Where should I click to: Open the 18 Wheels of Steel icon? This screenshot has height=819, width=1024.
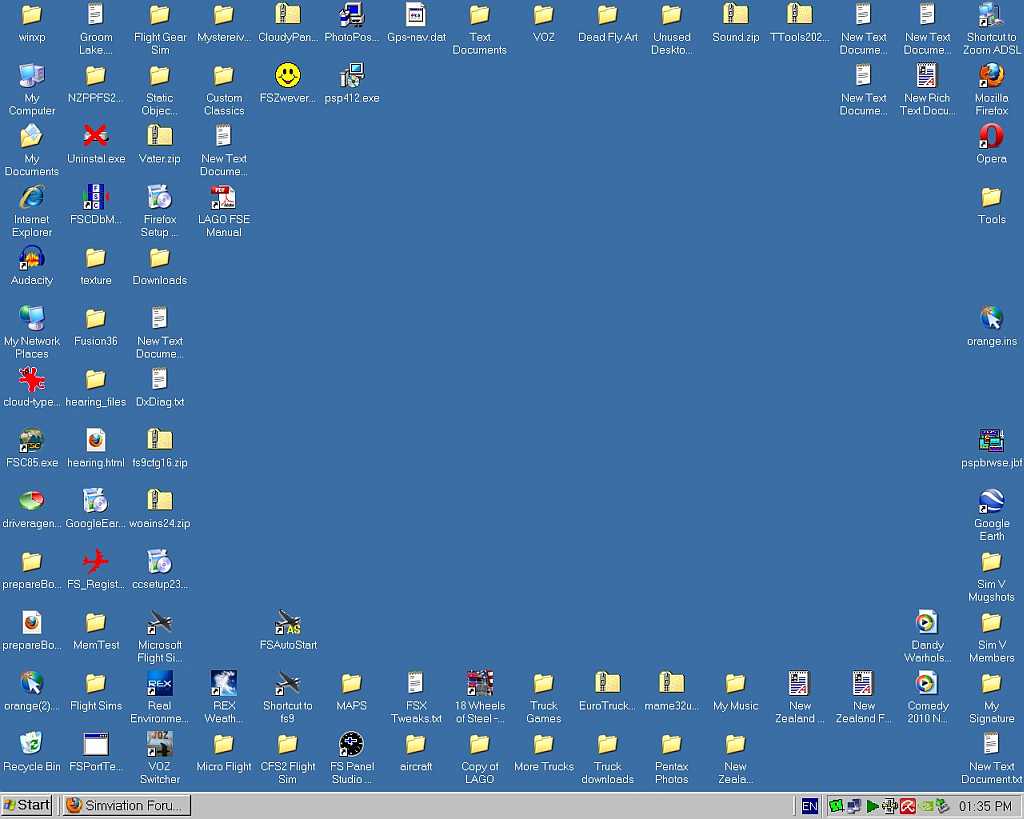tap(480, 684)
